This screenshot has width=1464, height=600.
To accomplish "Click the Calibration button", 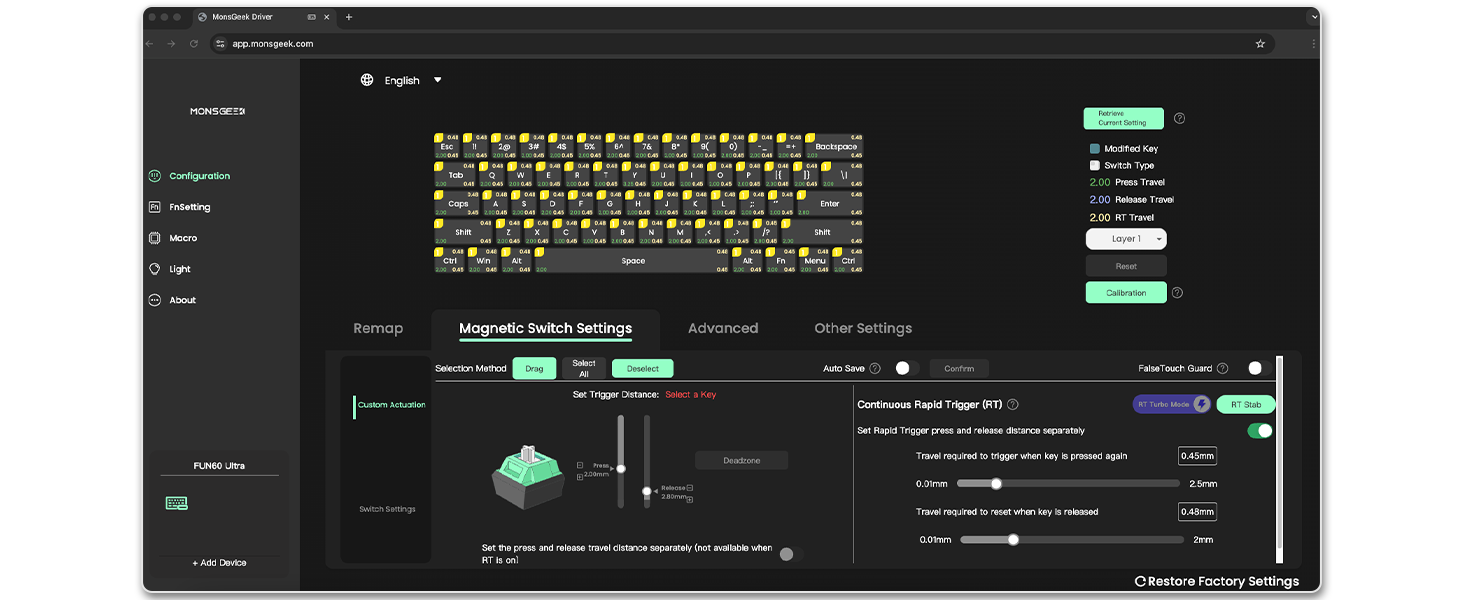I will (1125, 293).
